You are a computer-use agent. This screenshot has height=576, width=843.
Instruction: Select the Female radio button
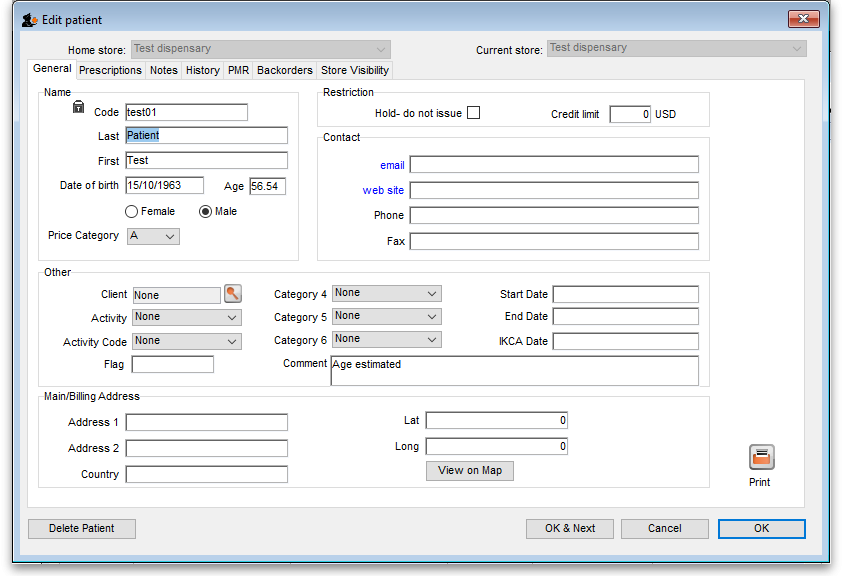[131, 211]
